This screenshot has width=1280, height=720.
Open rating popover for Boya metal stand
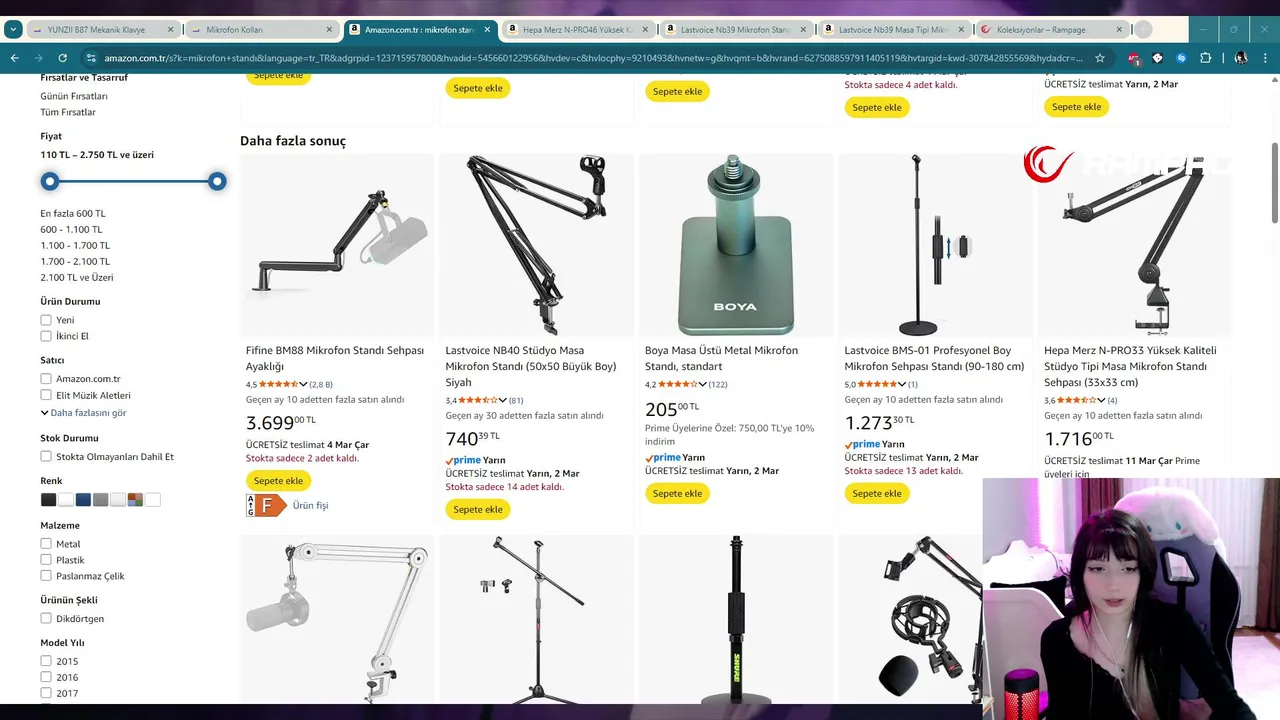coord(702,384)
